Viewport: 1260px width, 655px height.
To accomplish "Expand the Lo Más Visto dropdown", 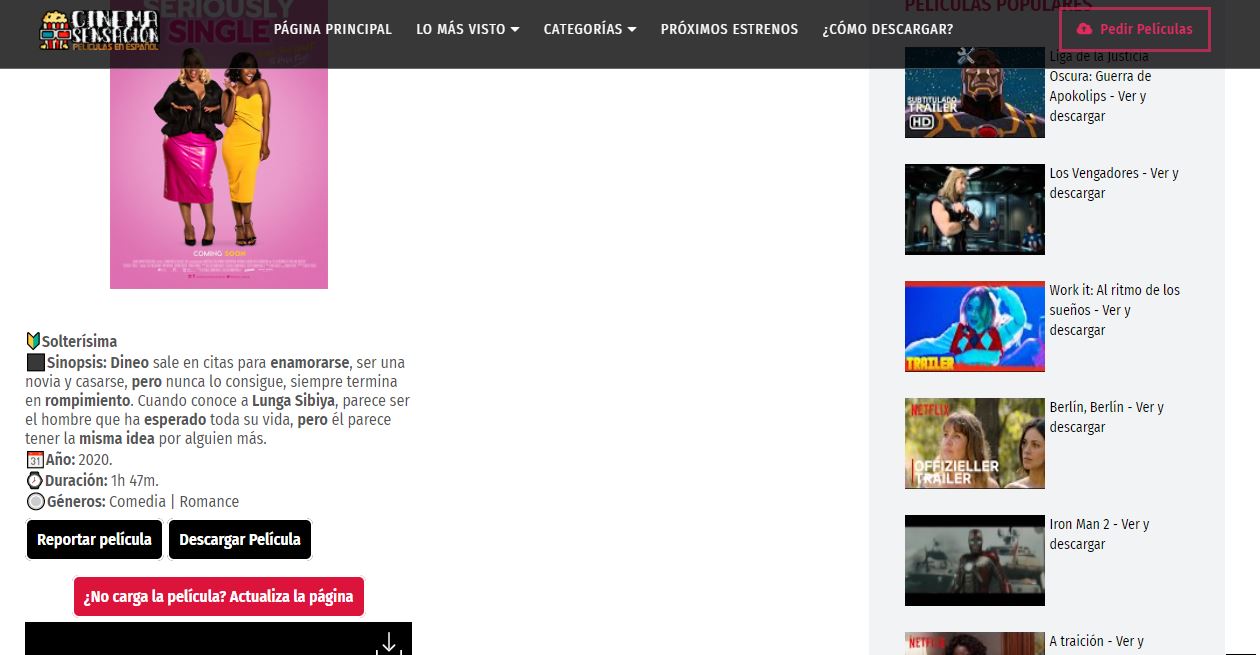I will 468,29.
